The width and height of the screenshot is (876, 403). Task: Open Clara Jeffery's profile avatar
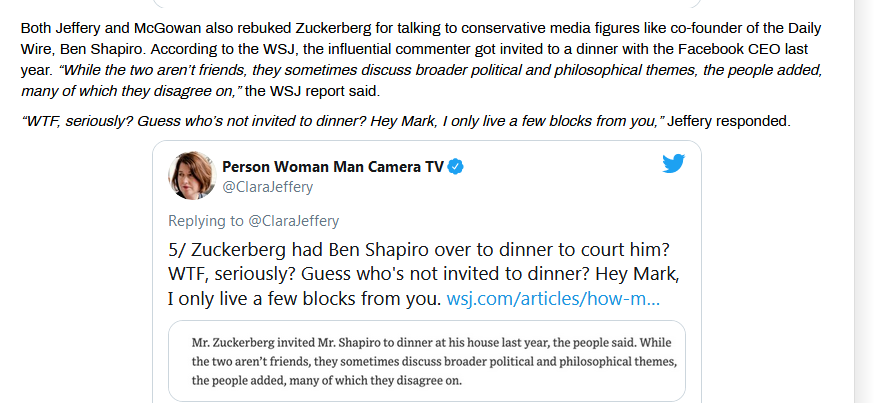point(192,176)
